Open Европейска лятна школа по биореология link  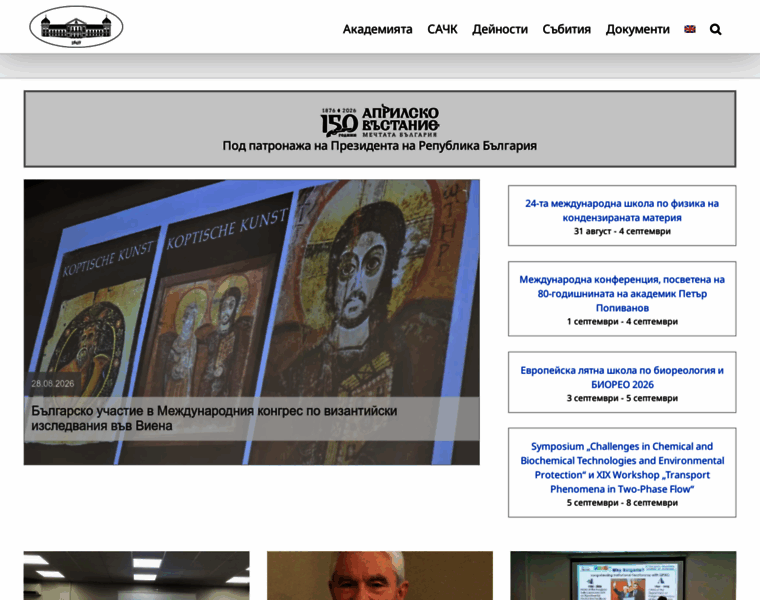622,377
